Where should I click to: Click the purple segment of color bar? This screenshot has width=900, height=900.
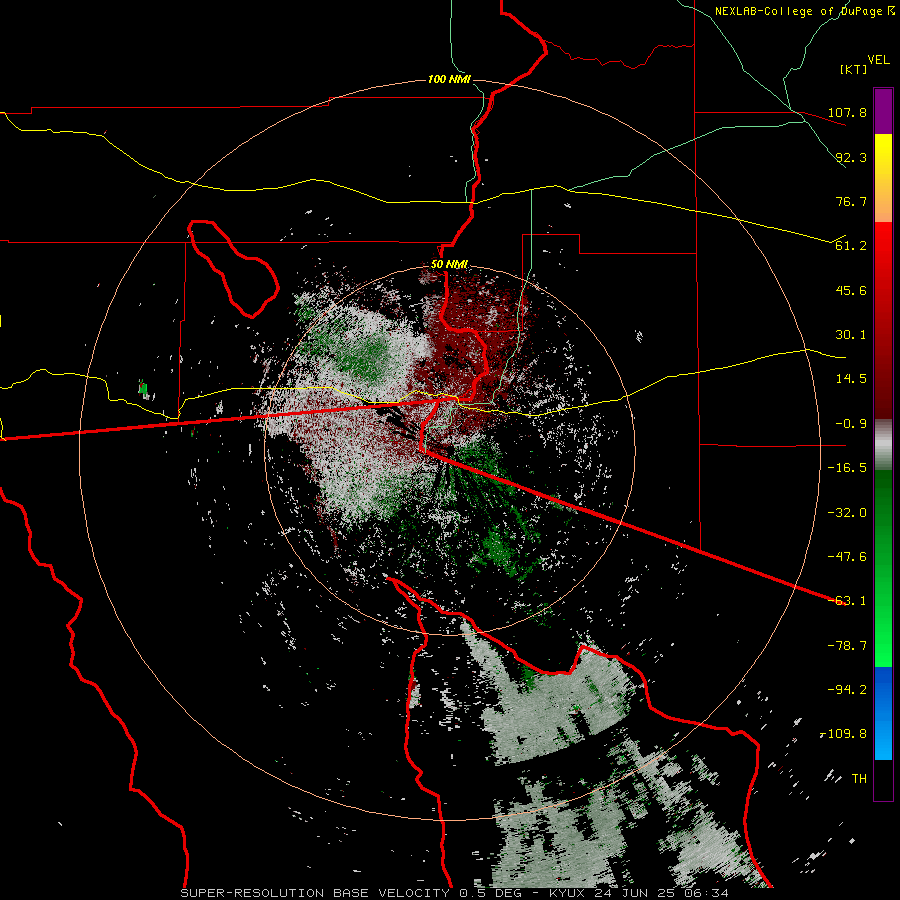click(x=883, y=111)
